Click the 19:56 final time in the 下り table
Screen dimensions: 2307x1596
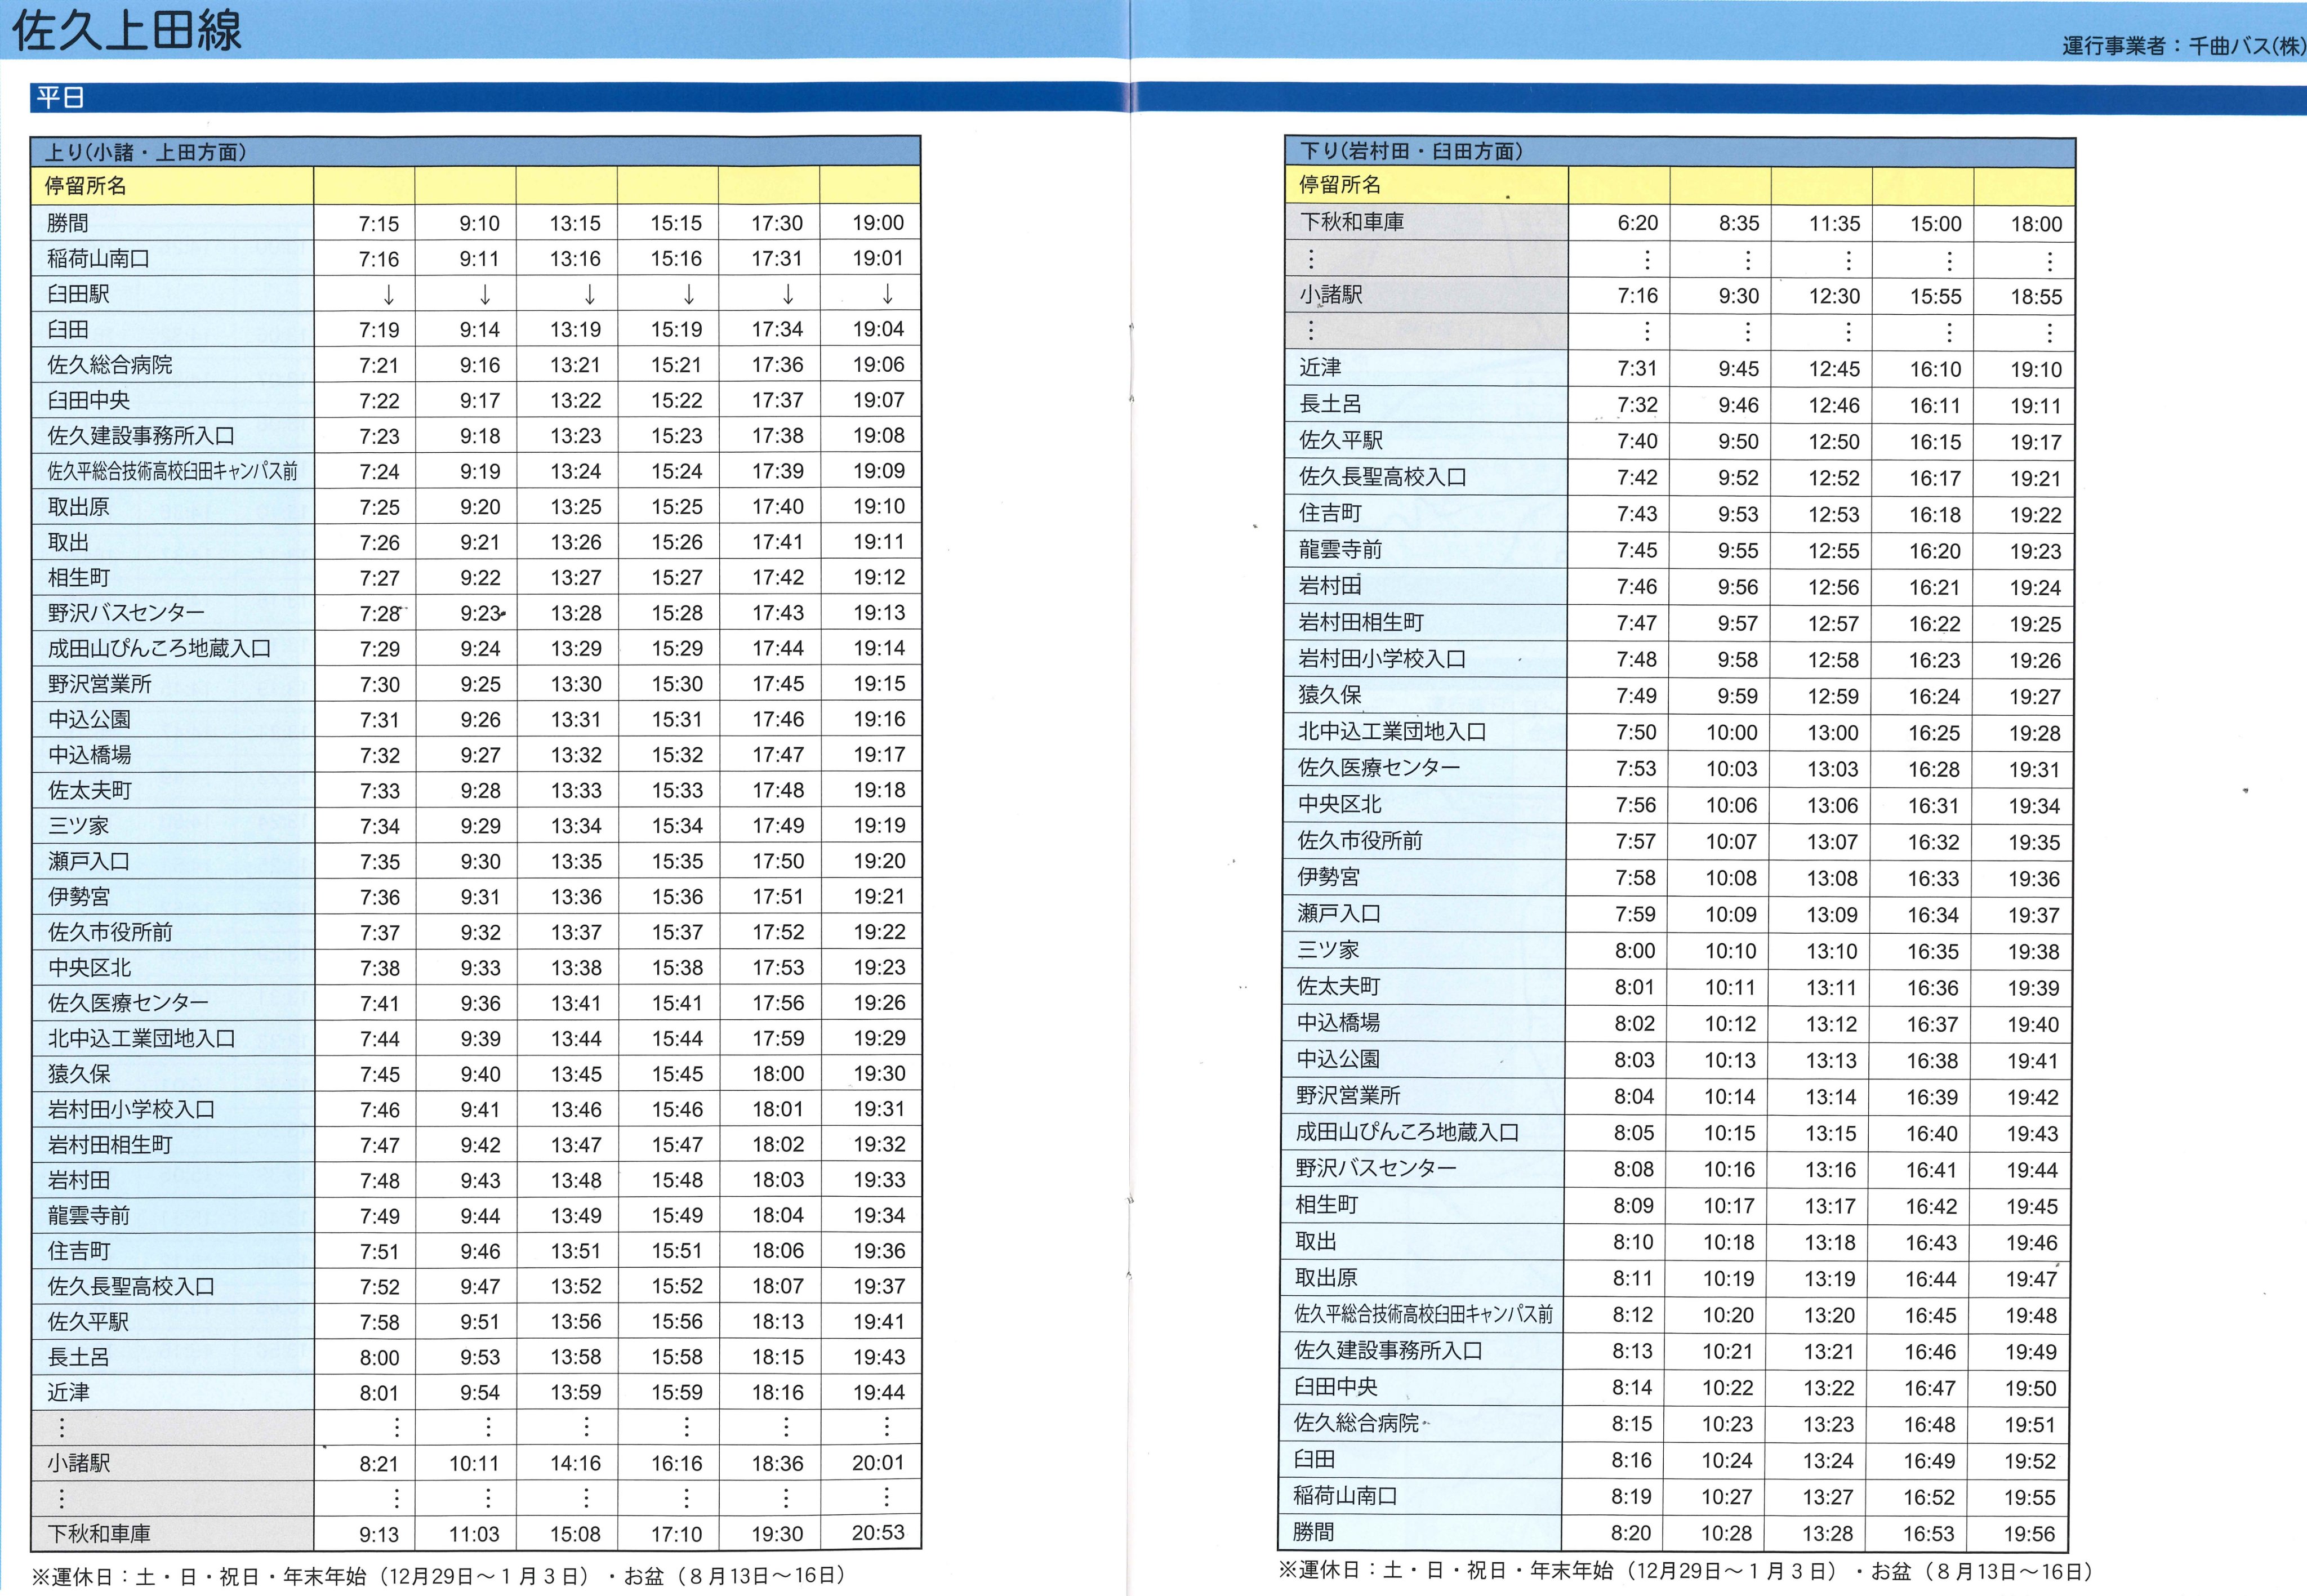[x=2029, y=1534]
